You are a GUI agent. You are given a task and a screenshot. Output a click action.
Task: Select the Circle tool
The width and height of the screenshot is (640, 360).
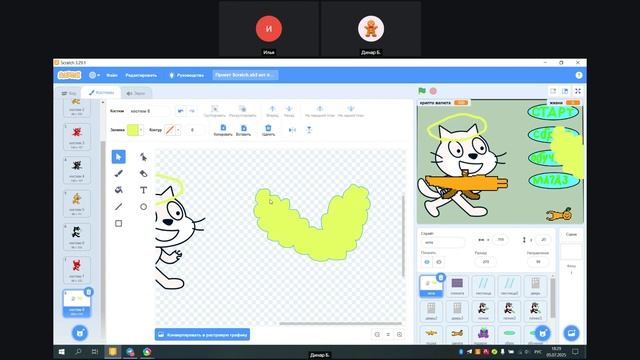(x=143, y=207)
